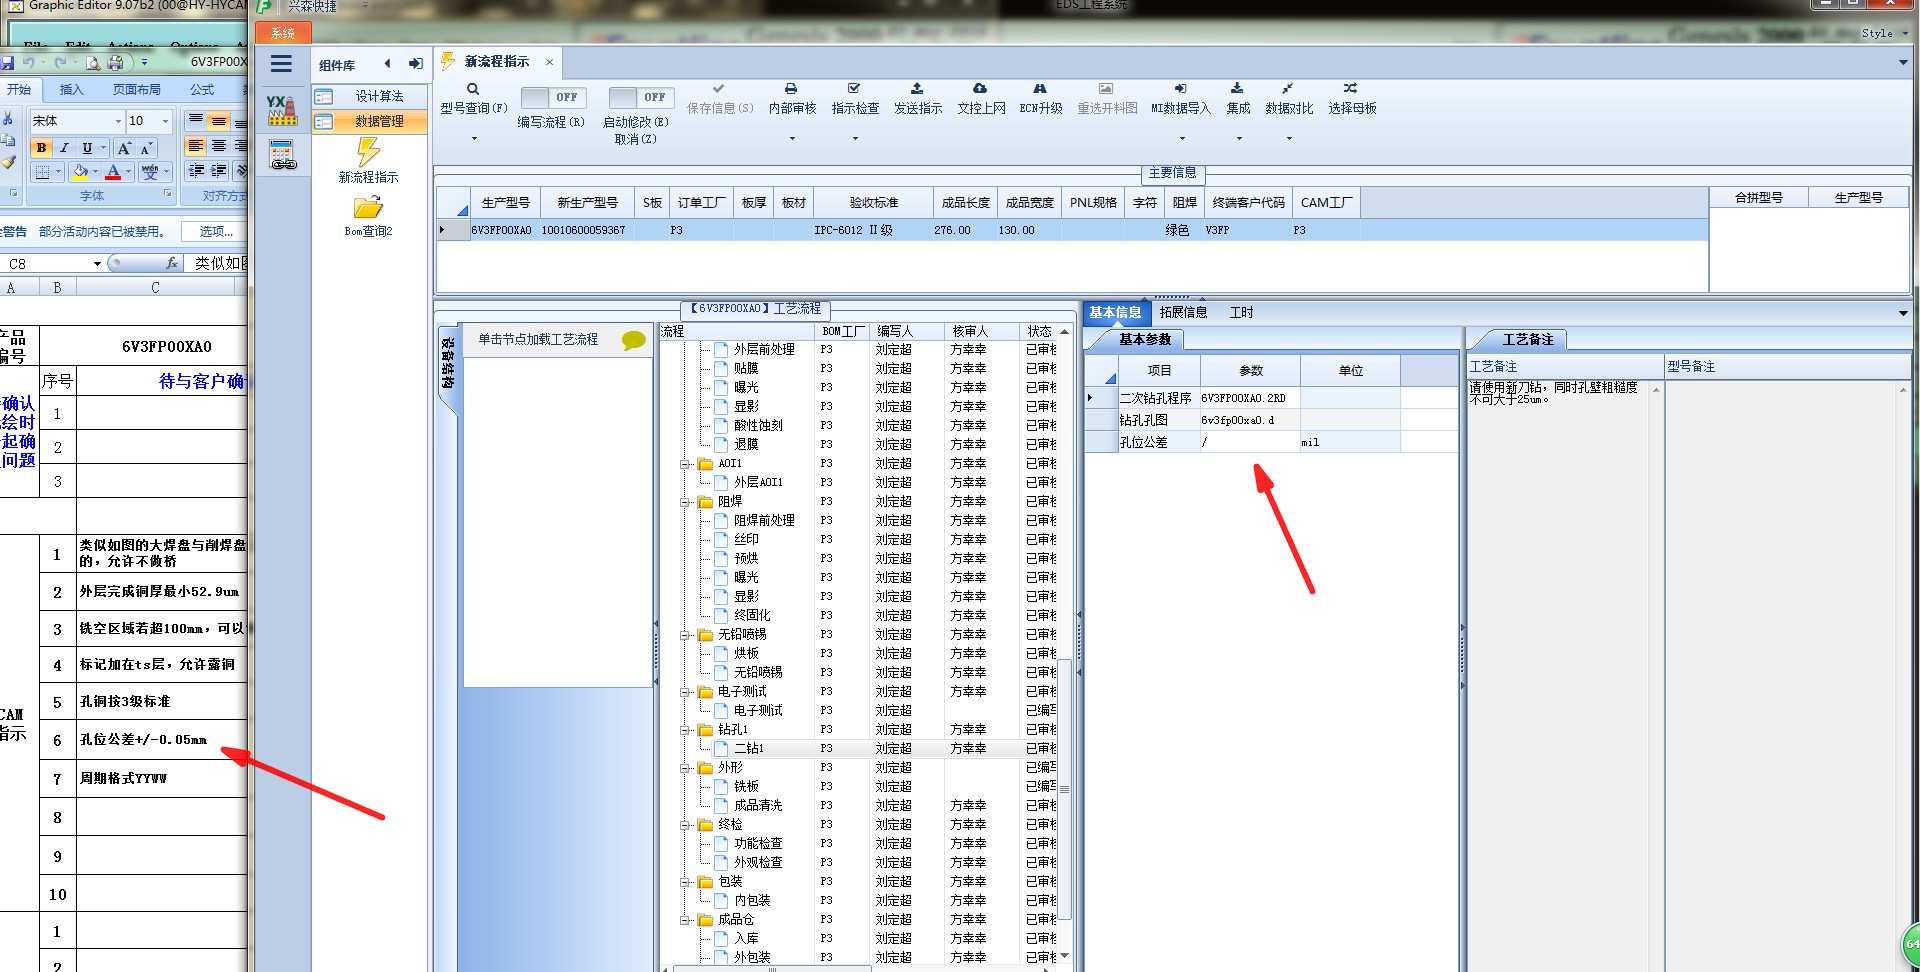This screenshot has width=1920, height=972.
Task: Select the 设计算法 menu item
Action: [x=369, y=96]
